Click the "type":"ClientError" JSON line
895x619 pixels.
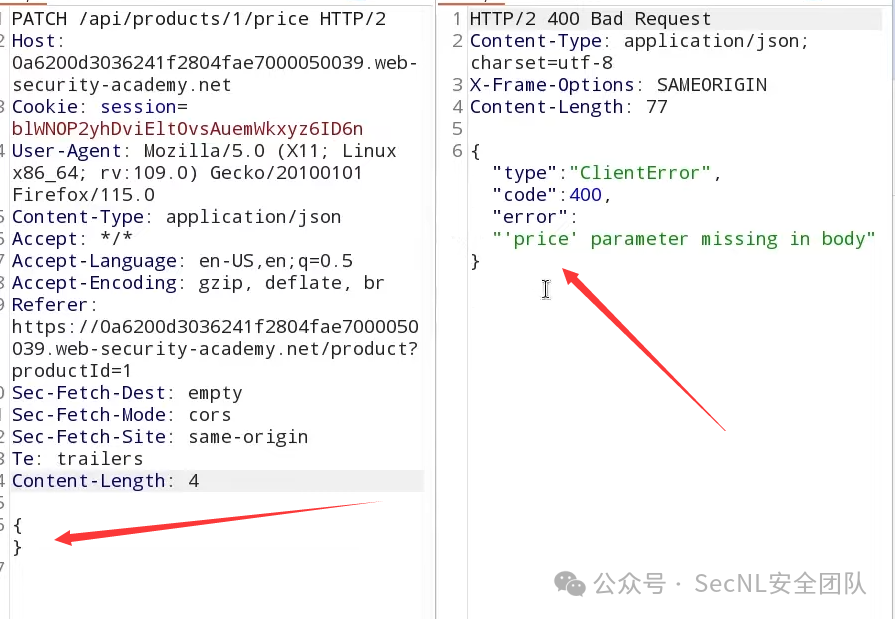(607, 173)
